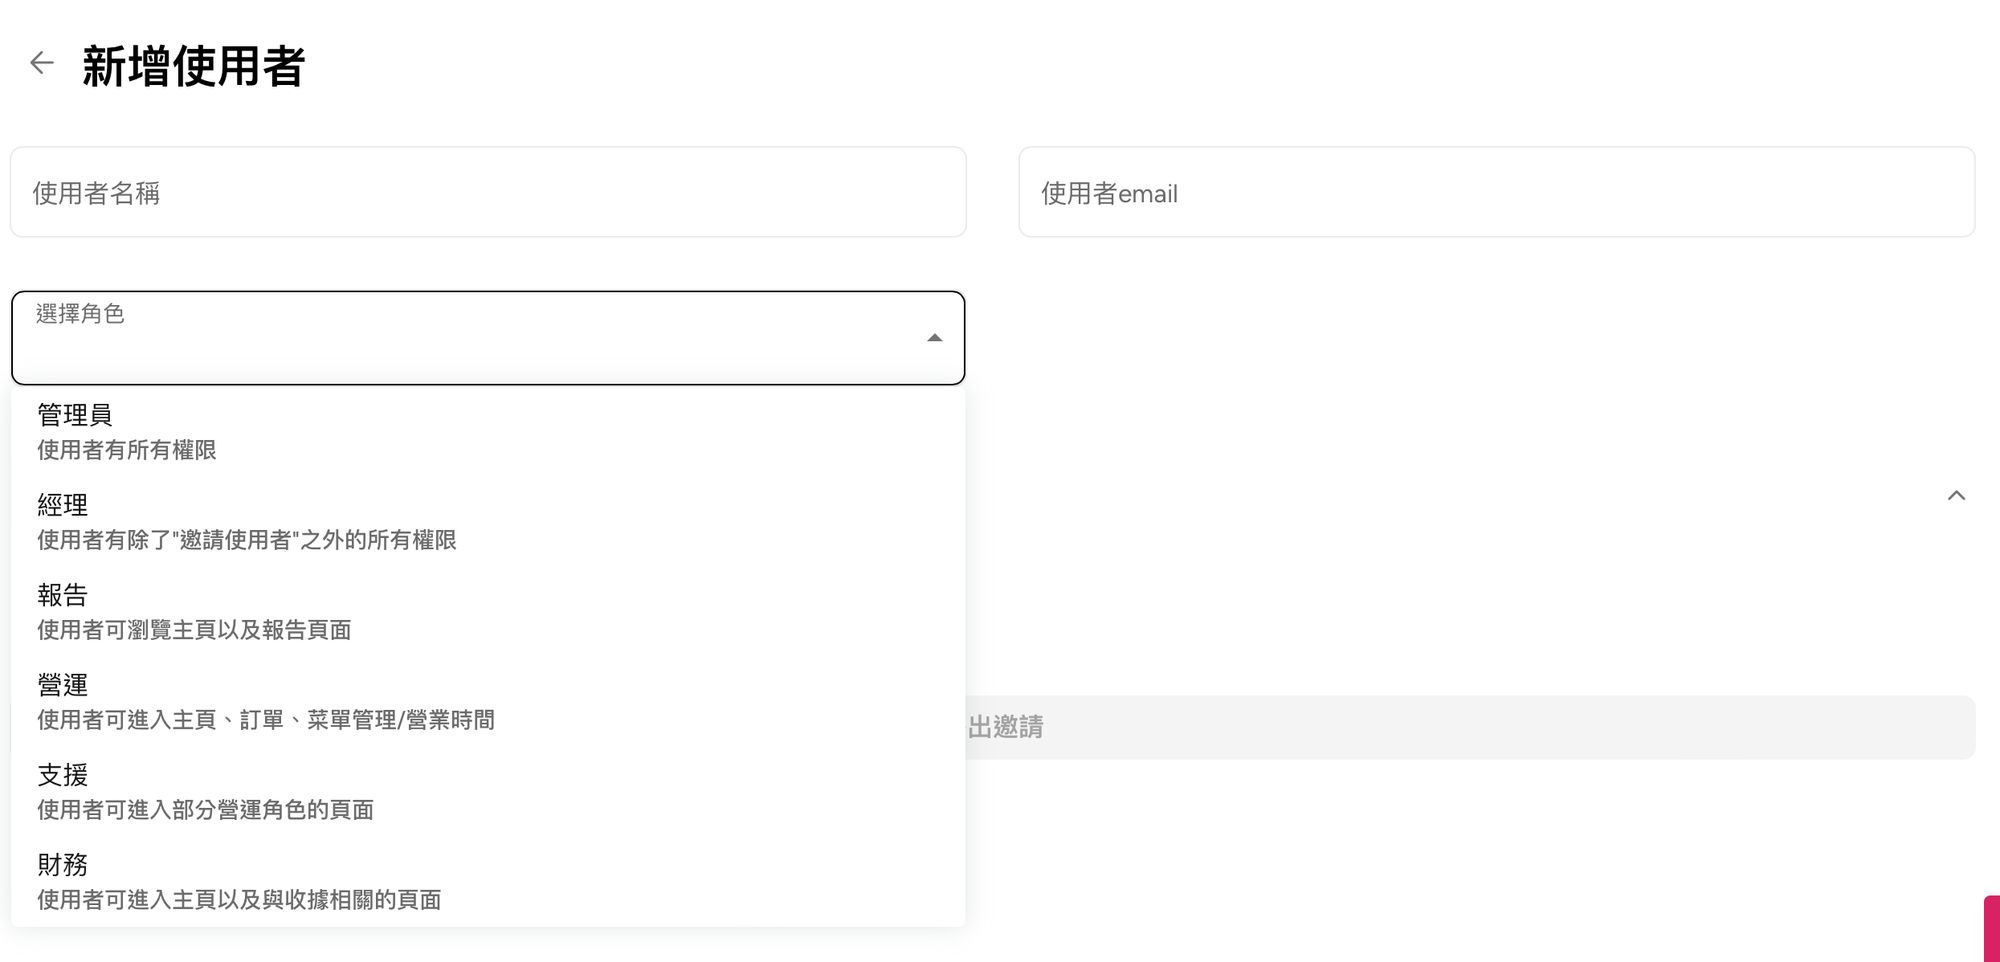2000x962 pixels.
Task: Go back with the arrow beside 新增使用者
Action: 41,63
